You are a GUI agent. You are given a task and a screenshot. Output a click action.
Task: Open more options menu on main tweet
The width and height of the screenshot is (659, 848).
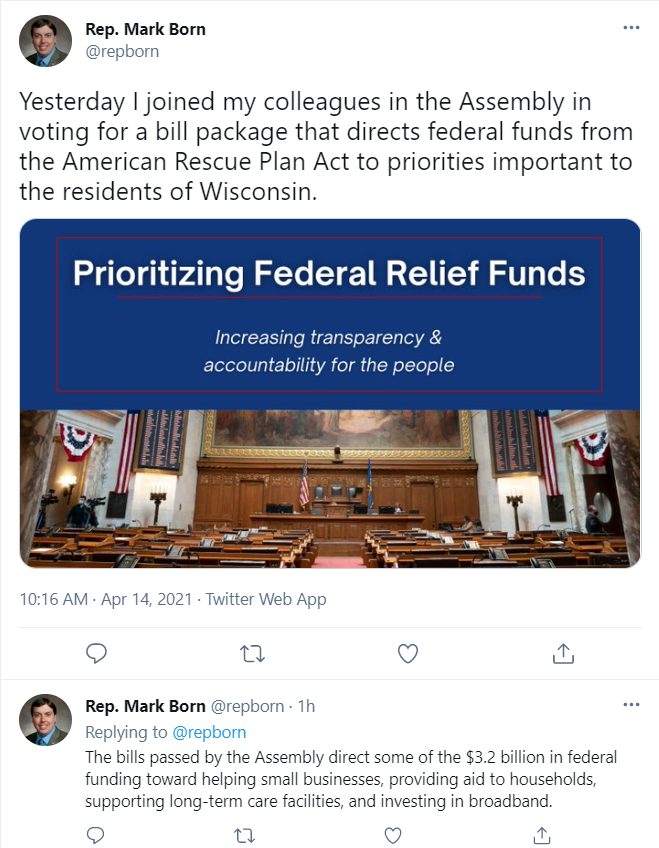click(x=631, y=28)
